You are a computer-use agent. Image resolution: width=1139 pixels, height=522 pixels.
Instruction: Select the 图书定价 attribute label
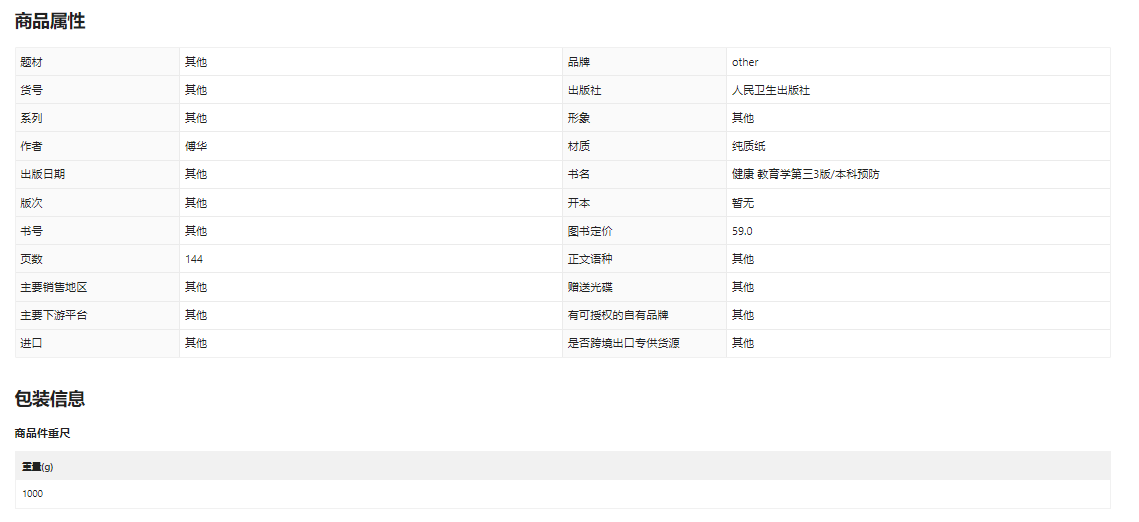point(590,231)
